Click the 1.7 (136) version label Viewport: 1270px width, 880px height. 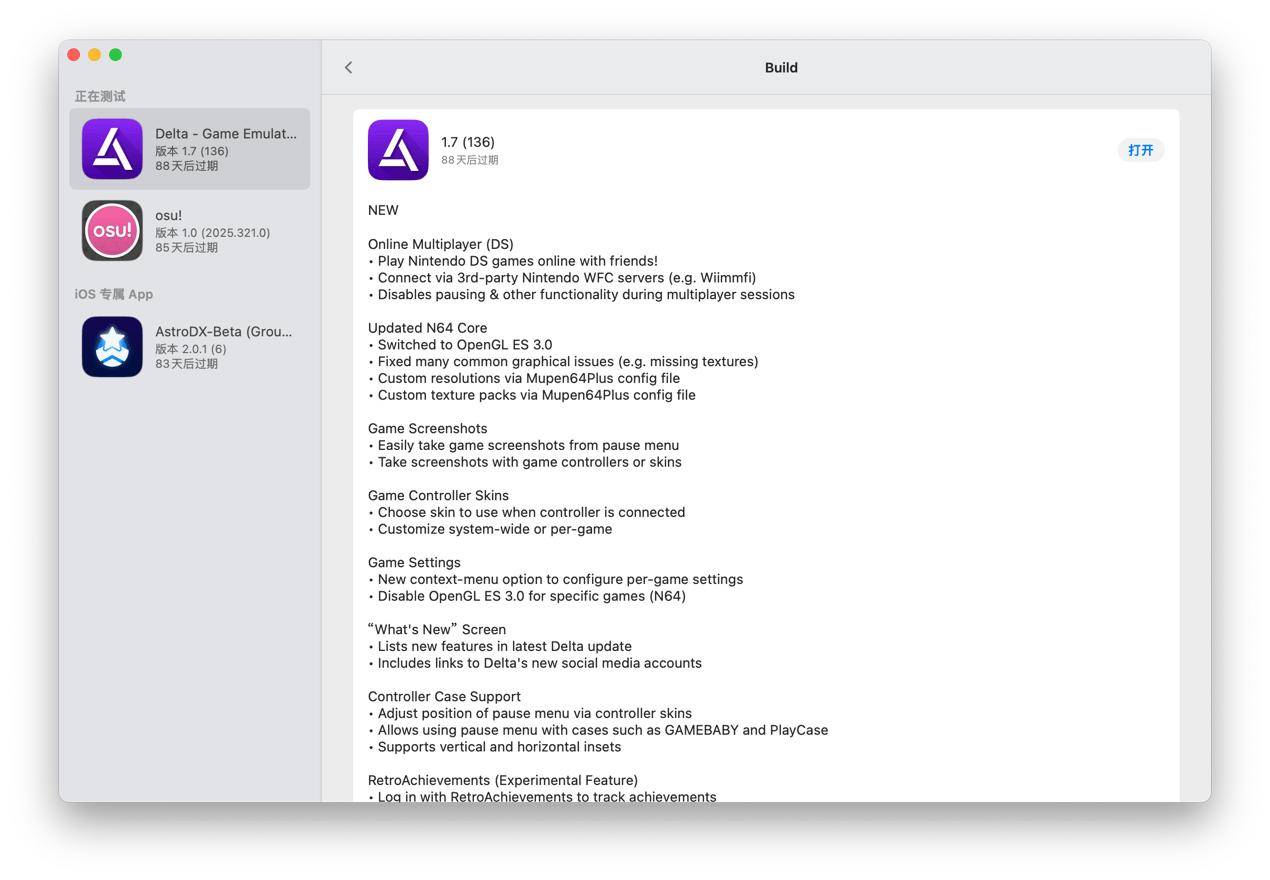point(468,142)
